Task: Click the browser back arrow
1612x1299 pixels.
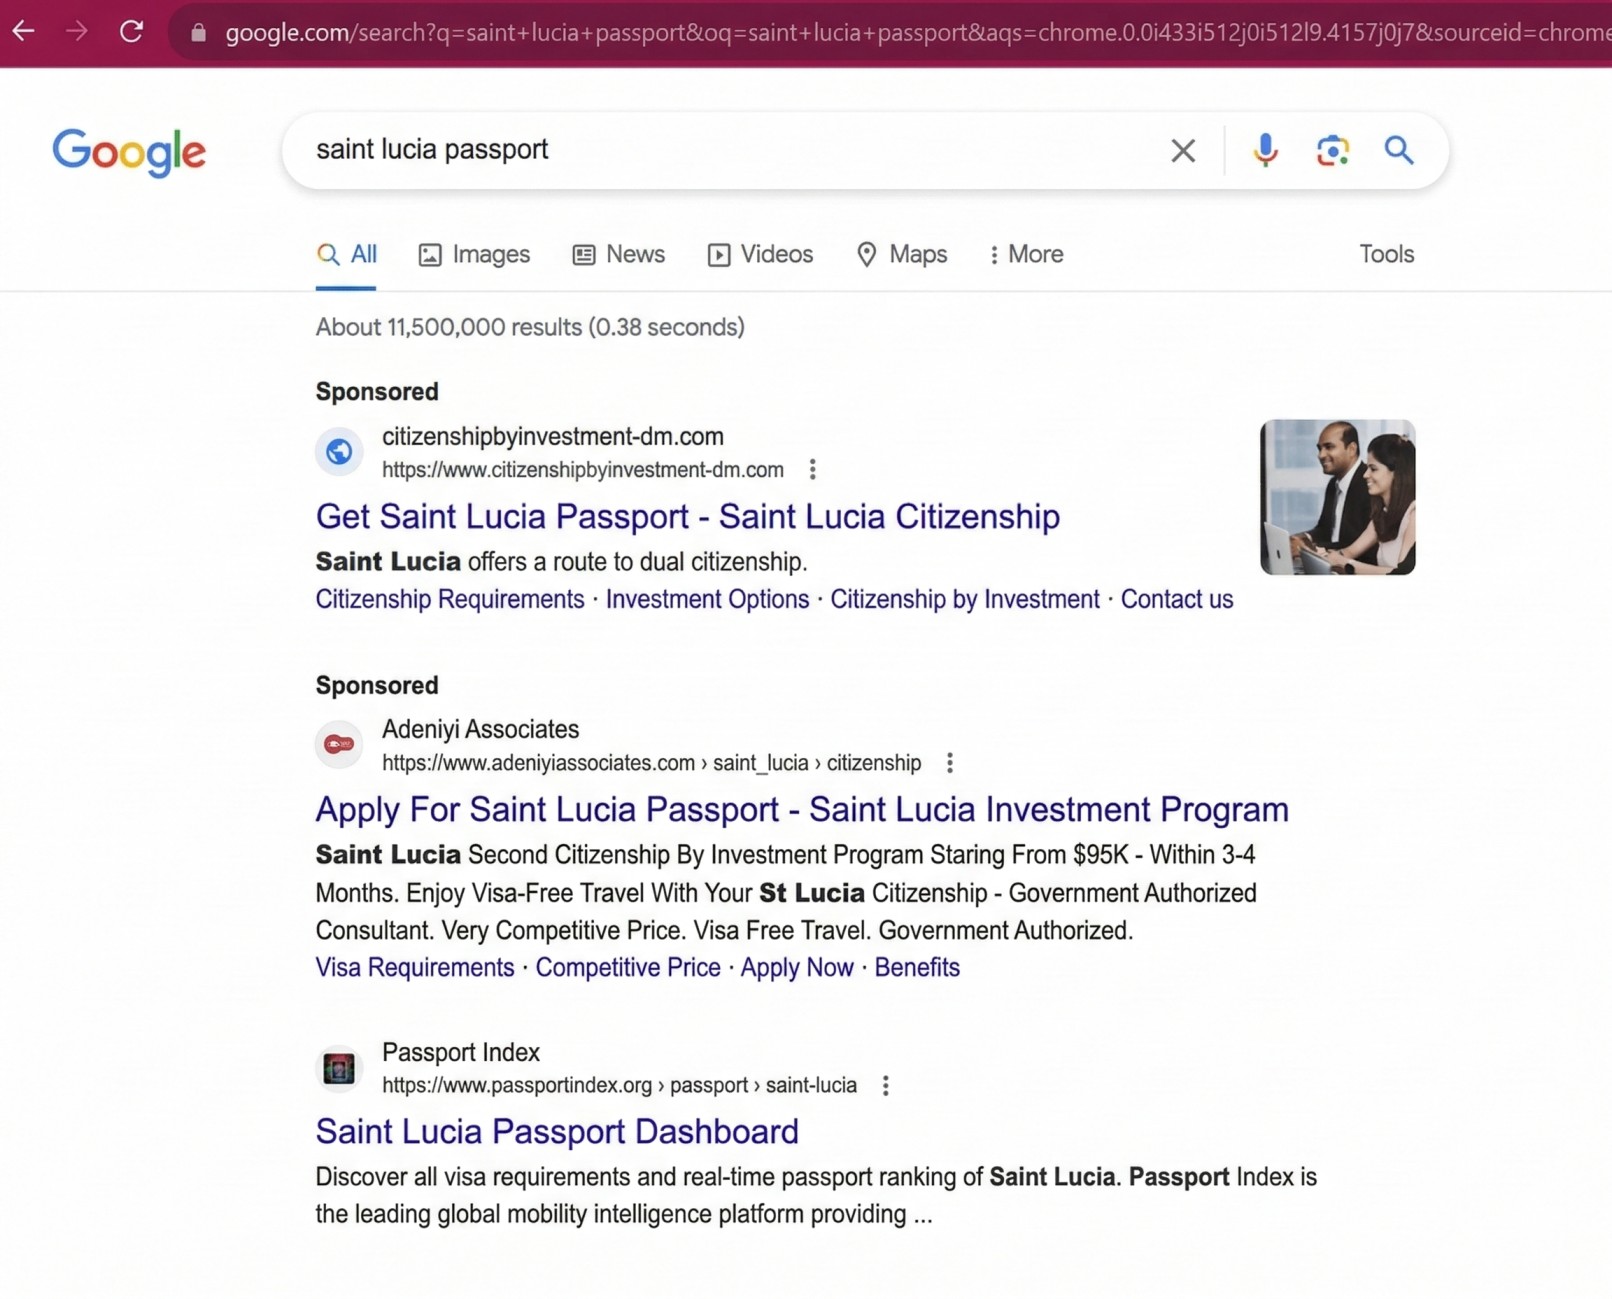Action: [23, 32]
